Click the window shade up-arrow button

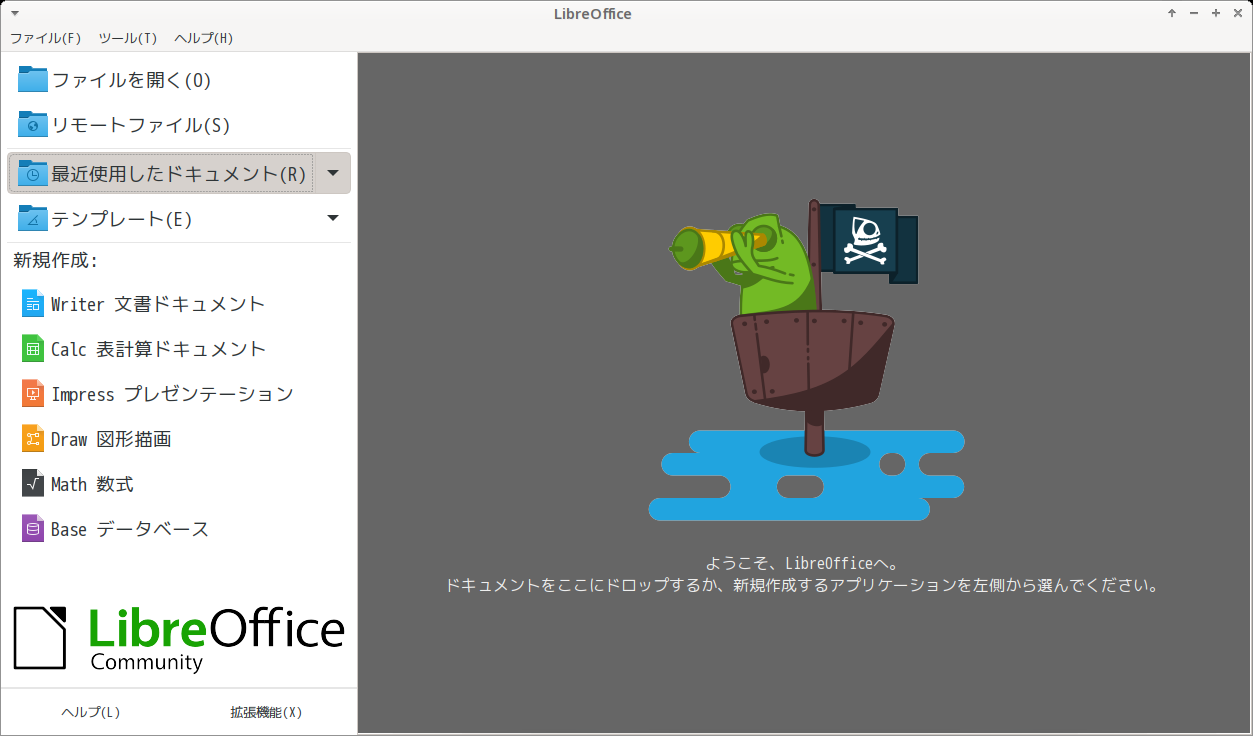(1172, 13)
